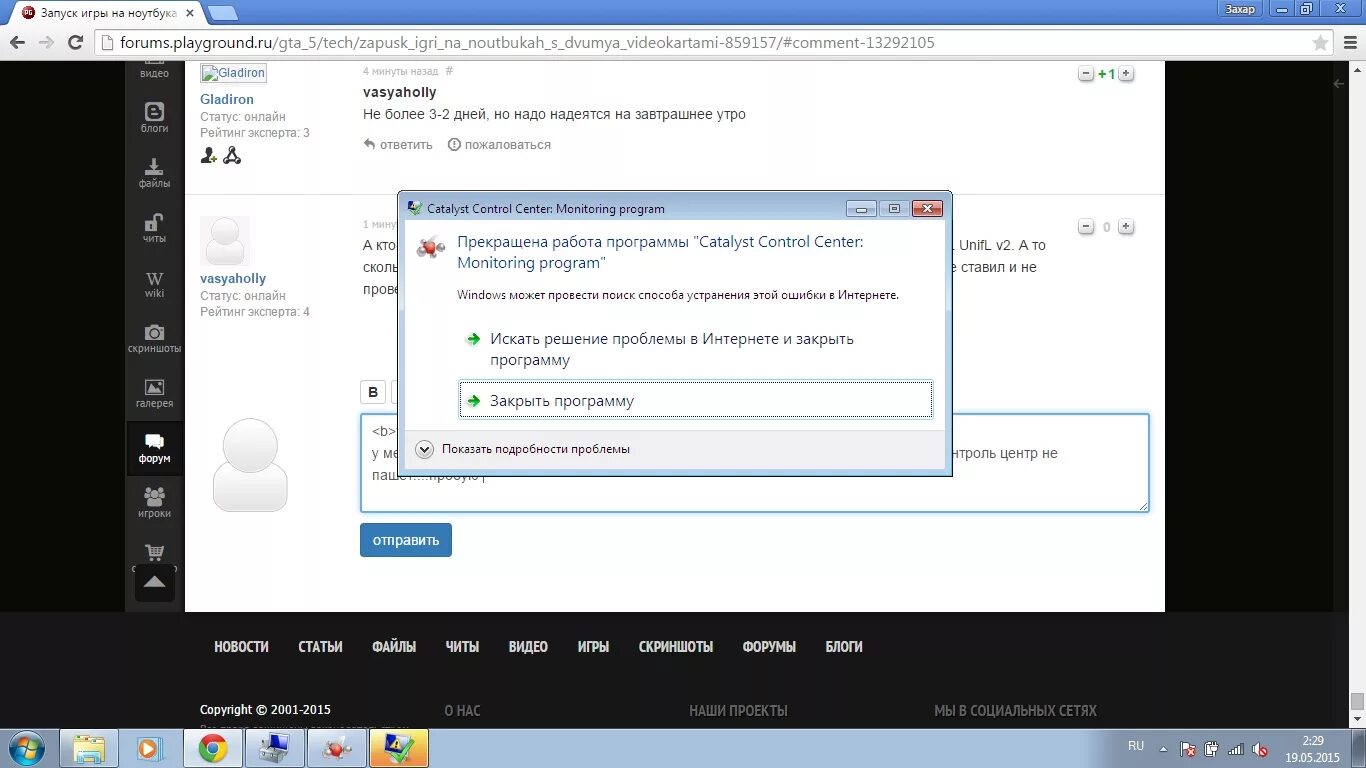Click the share network icon under Gladiron
The height and width of the screenshot is (768, 1366).
tap(232, 155)
